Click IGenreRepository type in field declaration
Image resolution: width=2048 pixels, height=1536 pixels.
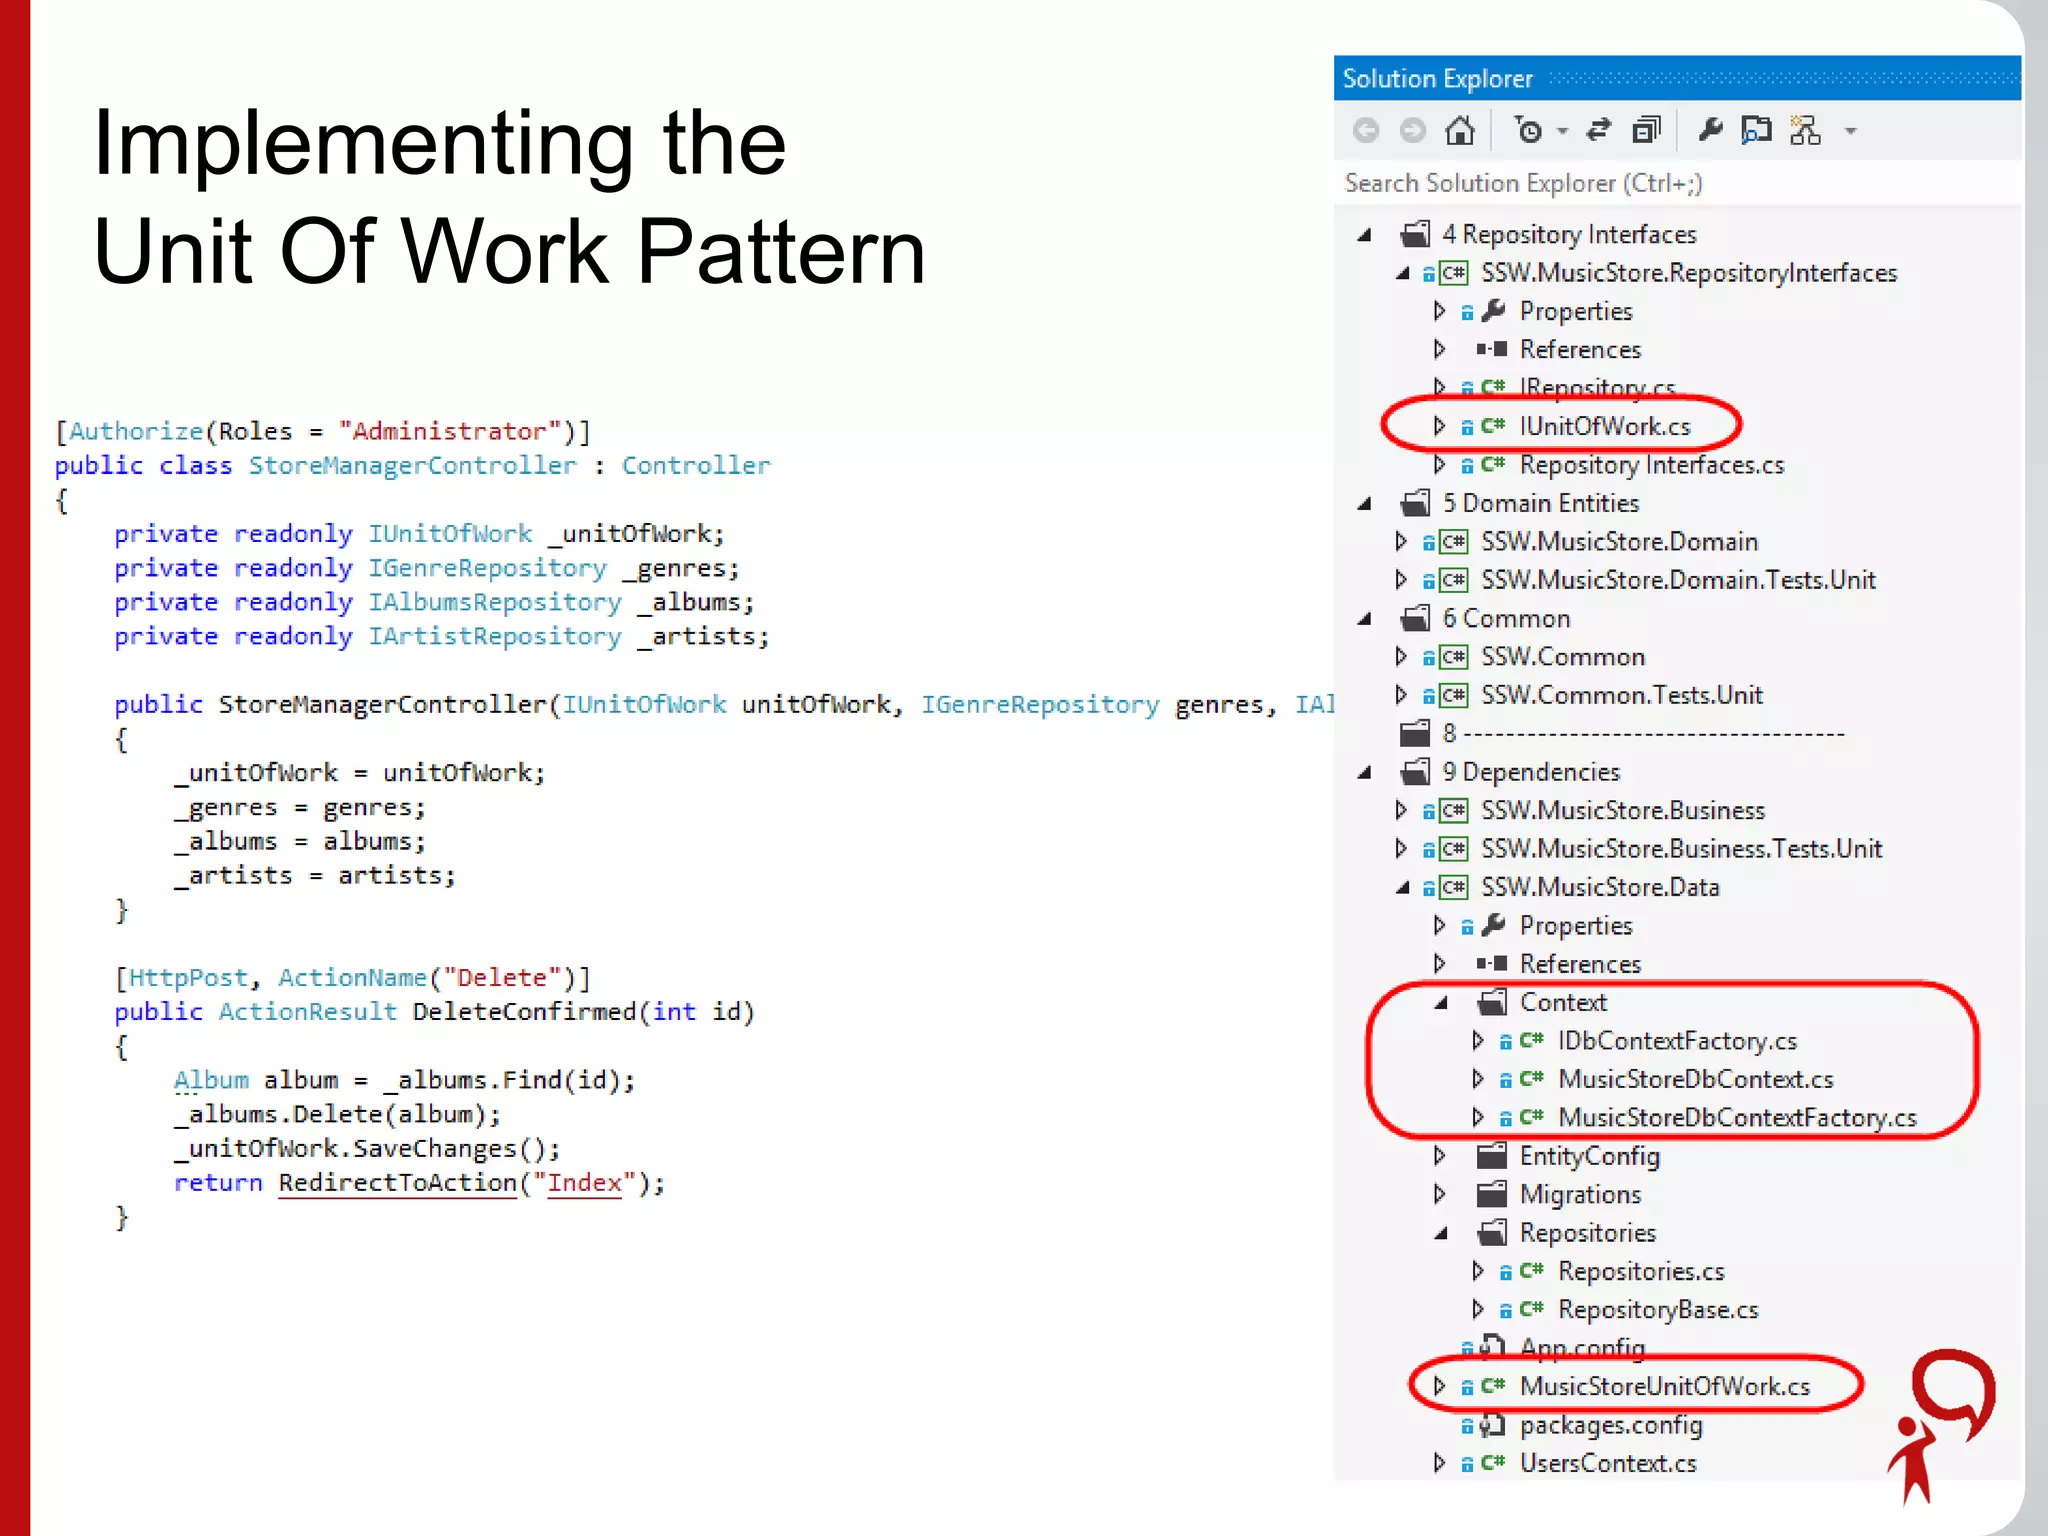coord(487,569)
